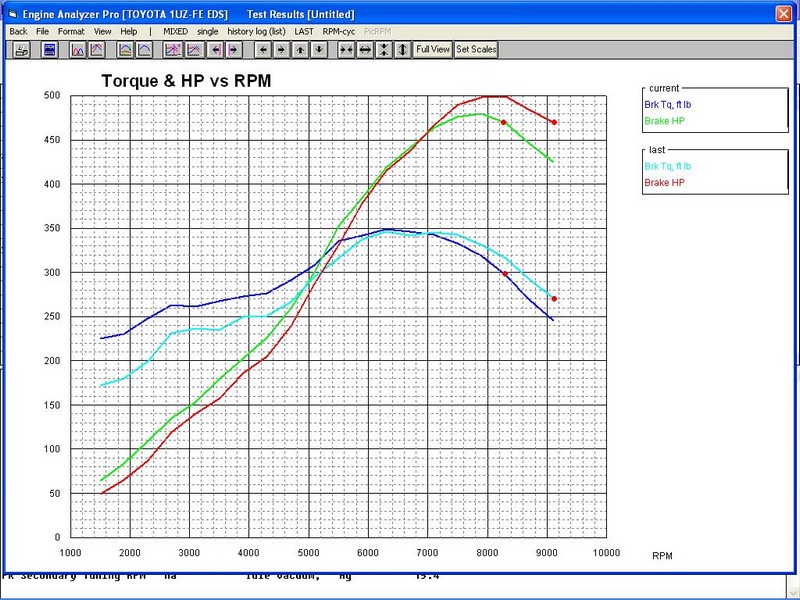Shift graph down with the down arrow button
The height and width of the screenshot is (600, 800).
tap(319, 49)
